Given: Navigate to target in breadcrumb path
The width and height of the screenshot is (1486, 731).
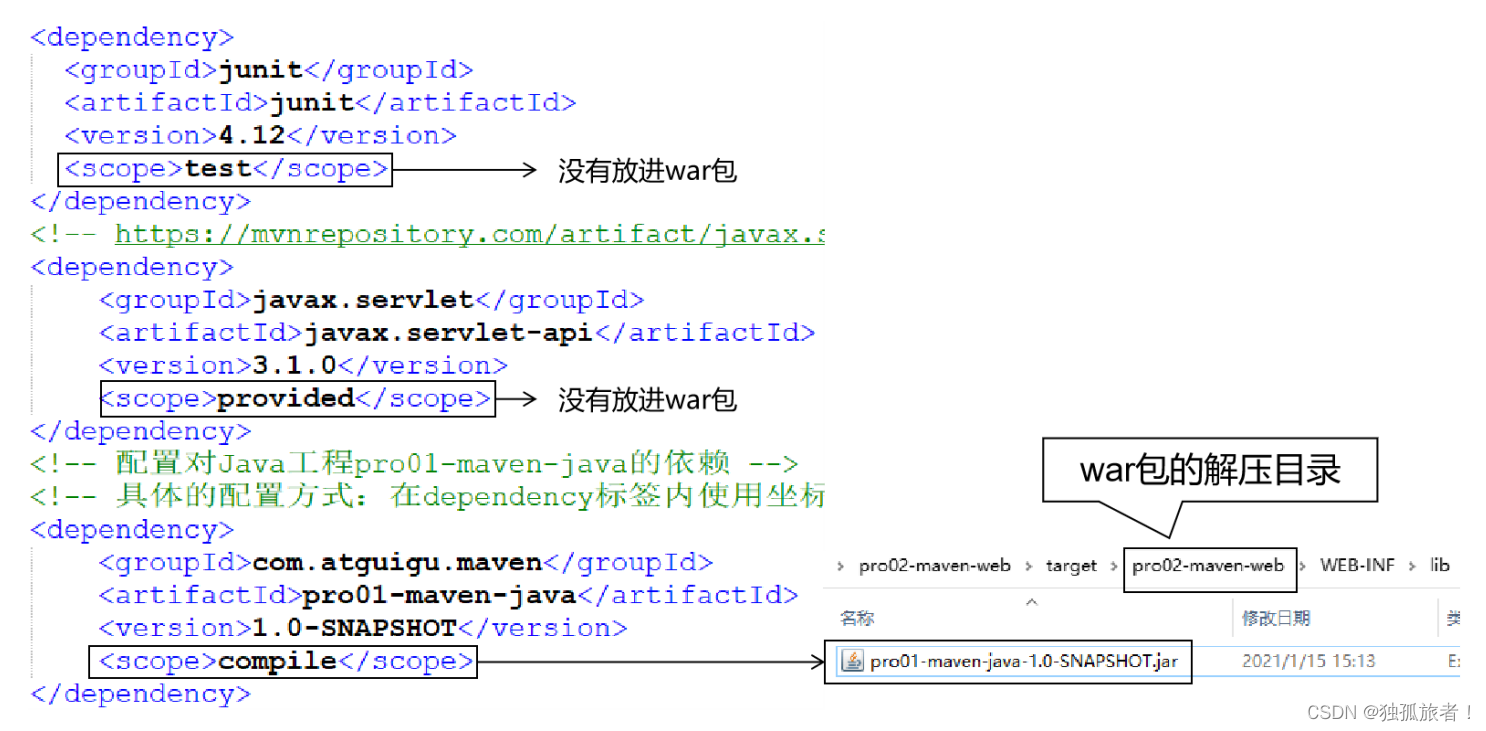Looking at the screenshot, I should [1071, 566].
